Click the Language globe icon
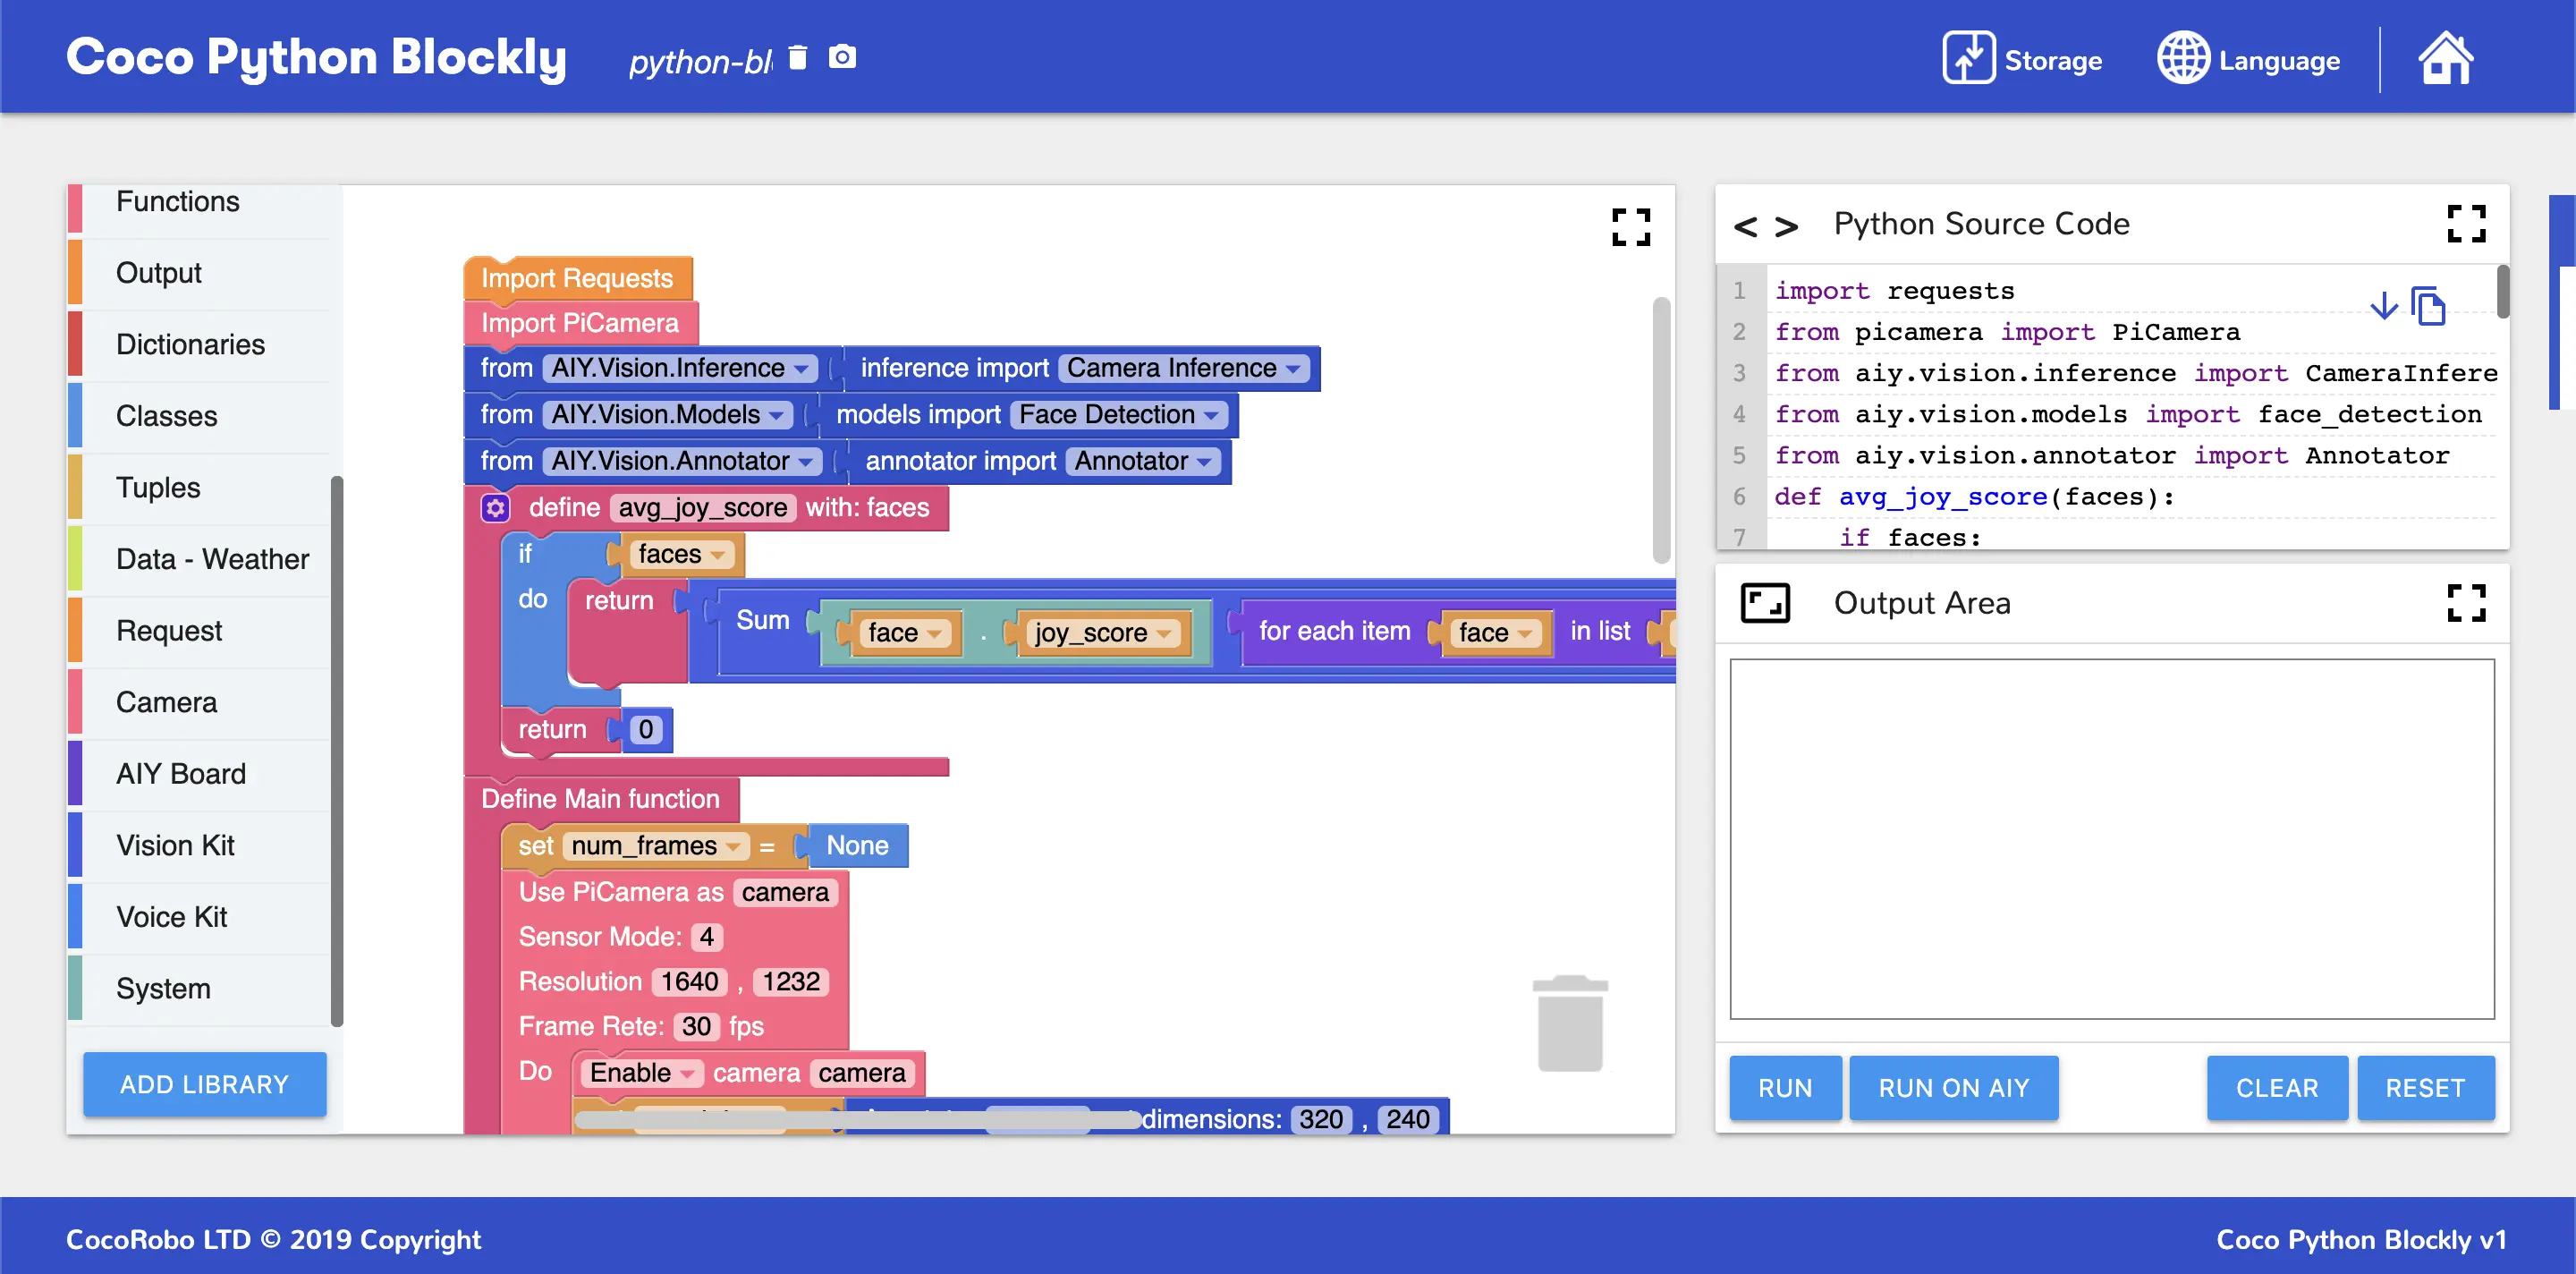Screen dimensions: 2576x1274 pos(2182,58)
